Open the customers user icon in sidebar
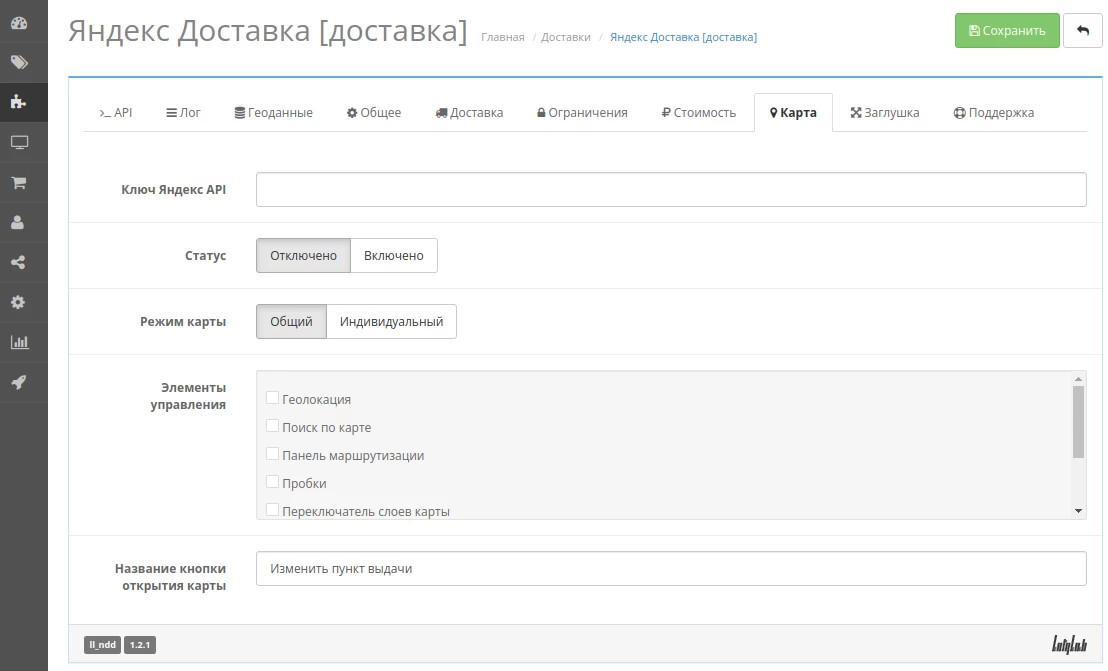 (x=19, y=222)
